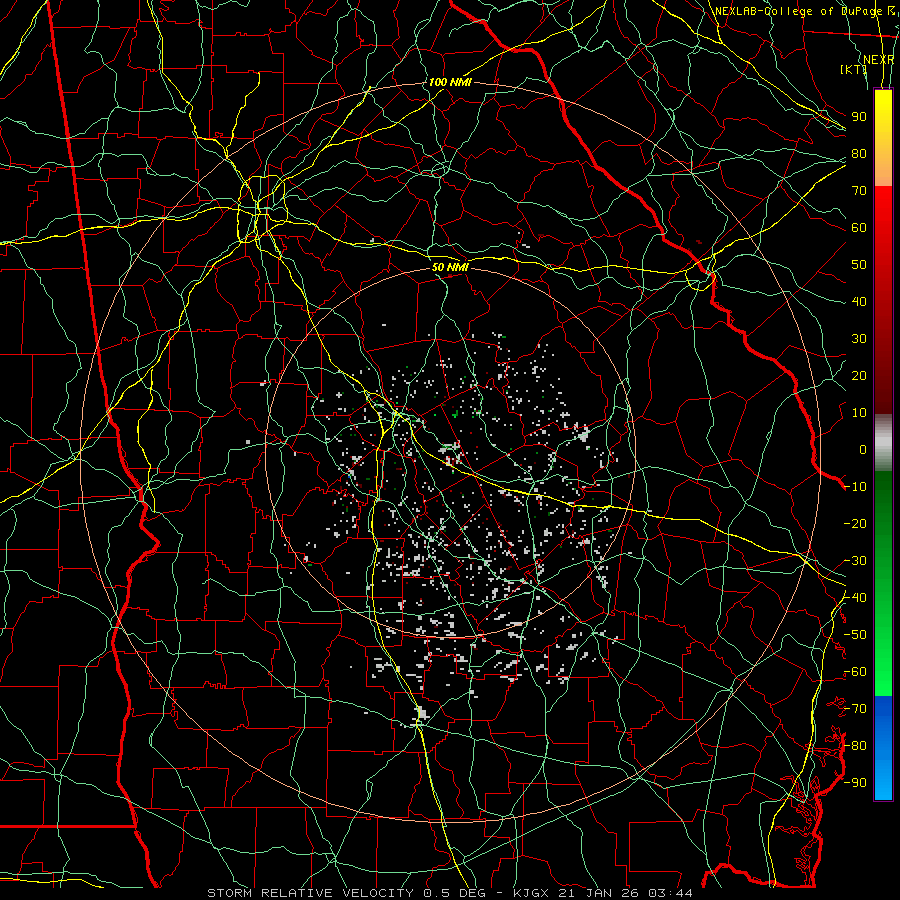The width and height of the screenshot is (900, 900).
Task: Click the -30 value on velocity scale
Action: pyautogui.click(x=855, y=561)
